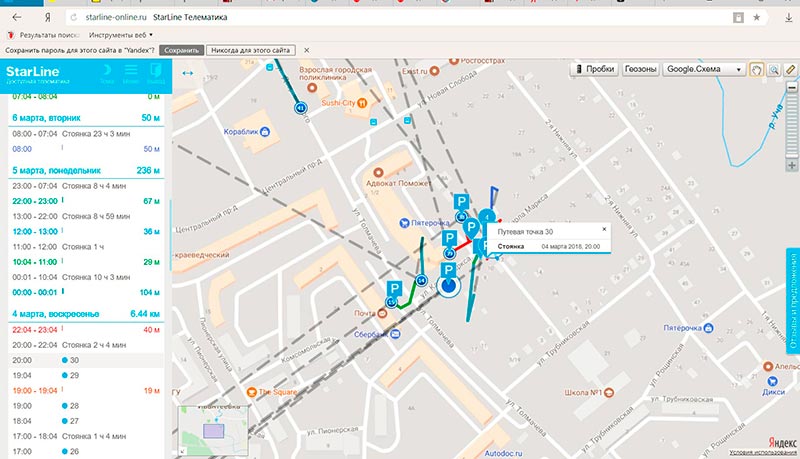Open the Инструменты веб dropdown

click(x=120, y=35)
